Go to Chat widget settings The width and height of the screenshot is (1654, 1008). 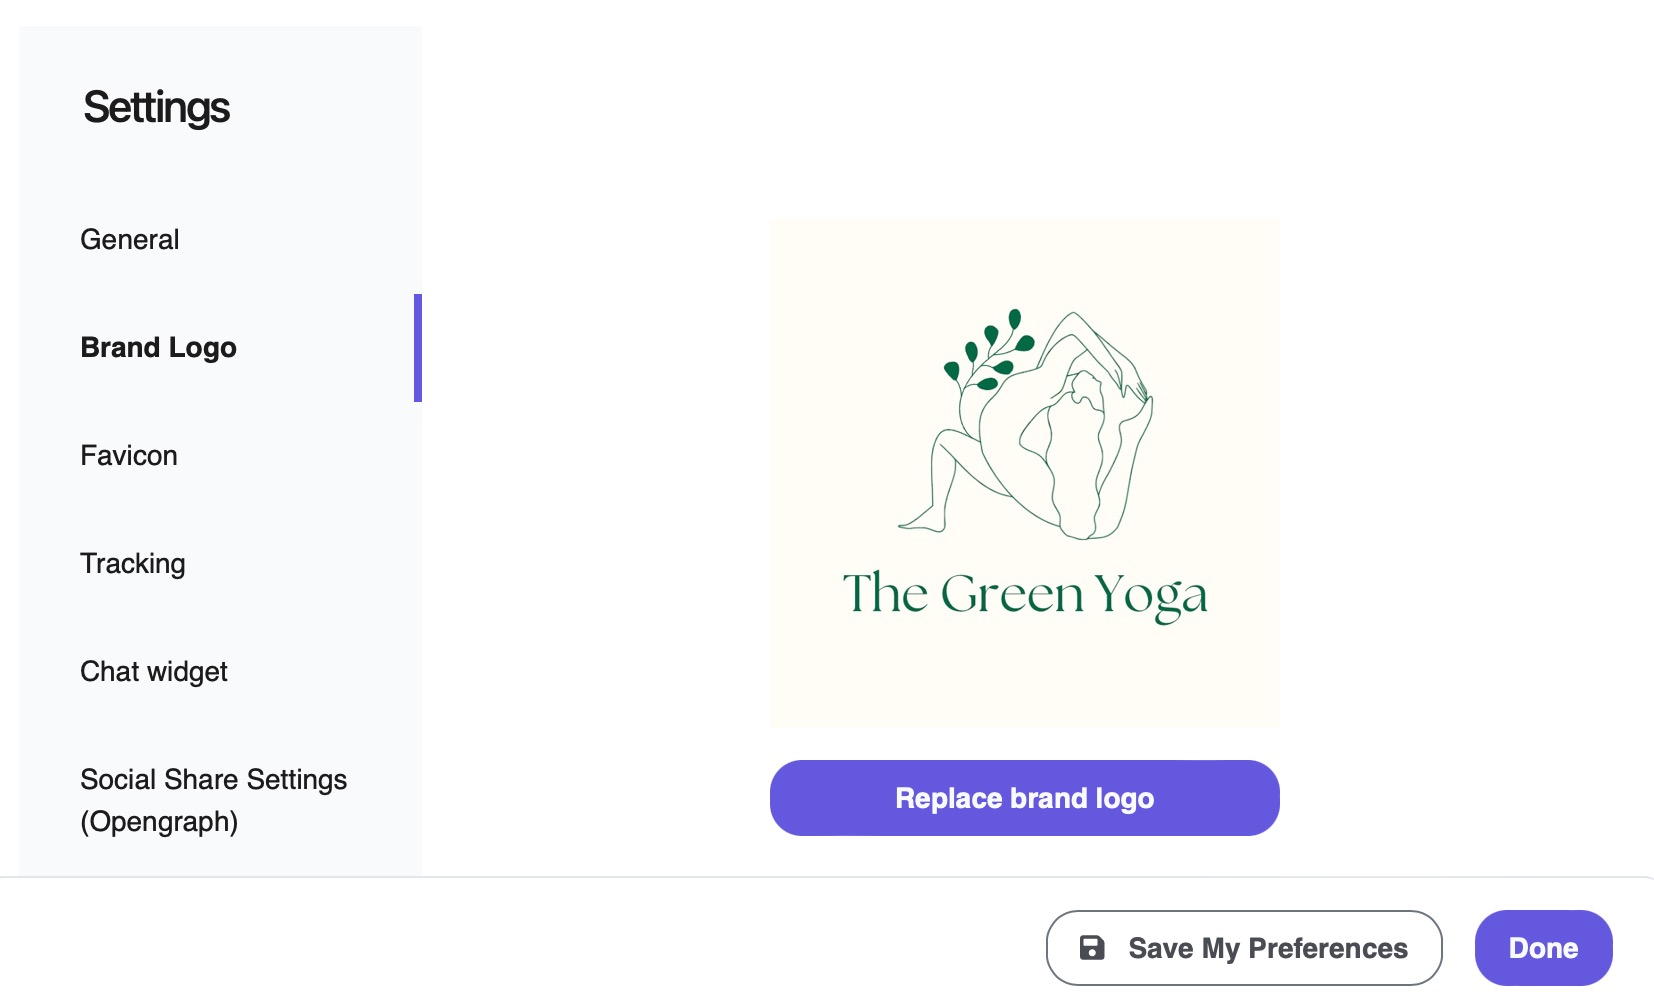(x=154, y=672)
